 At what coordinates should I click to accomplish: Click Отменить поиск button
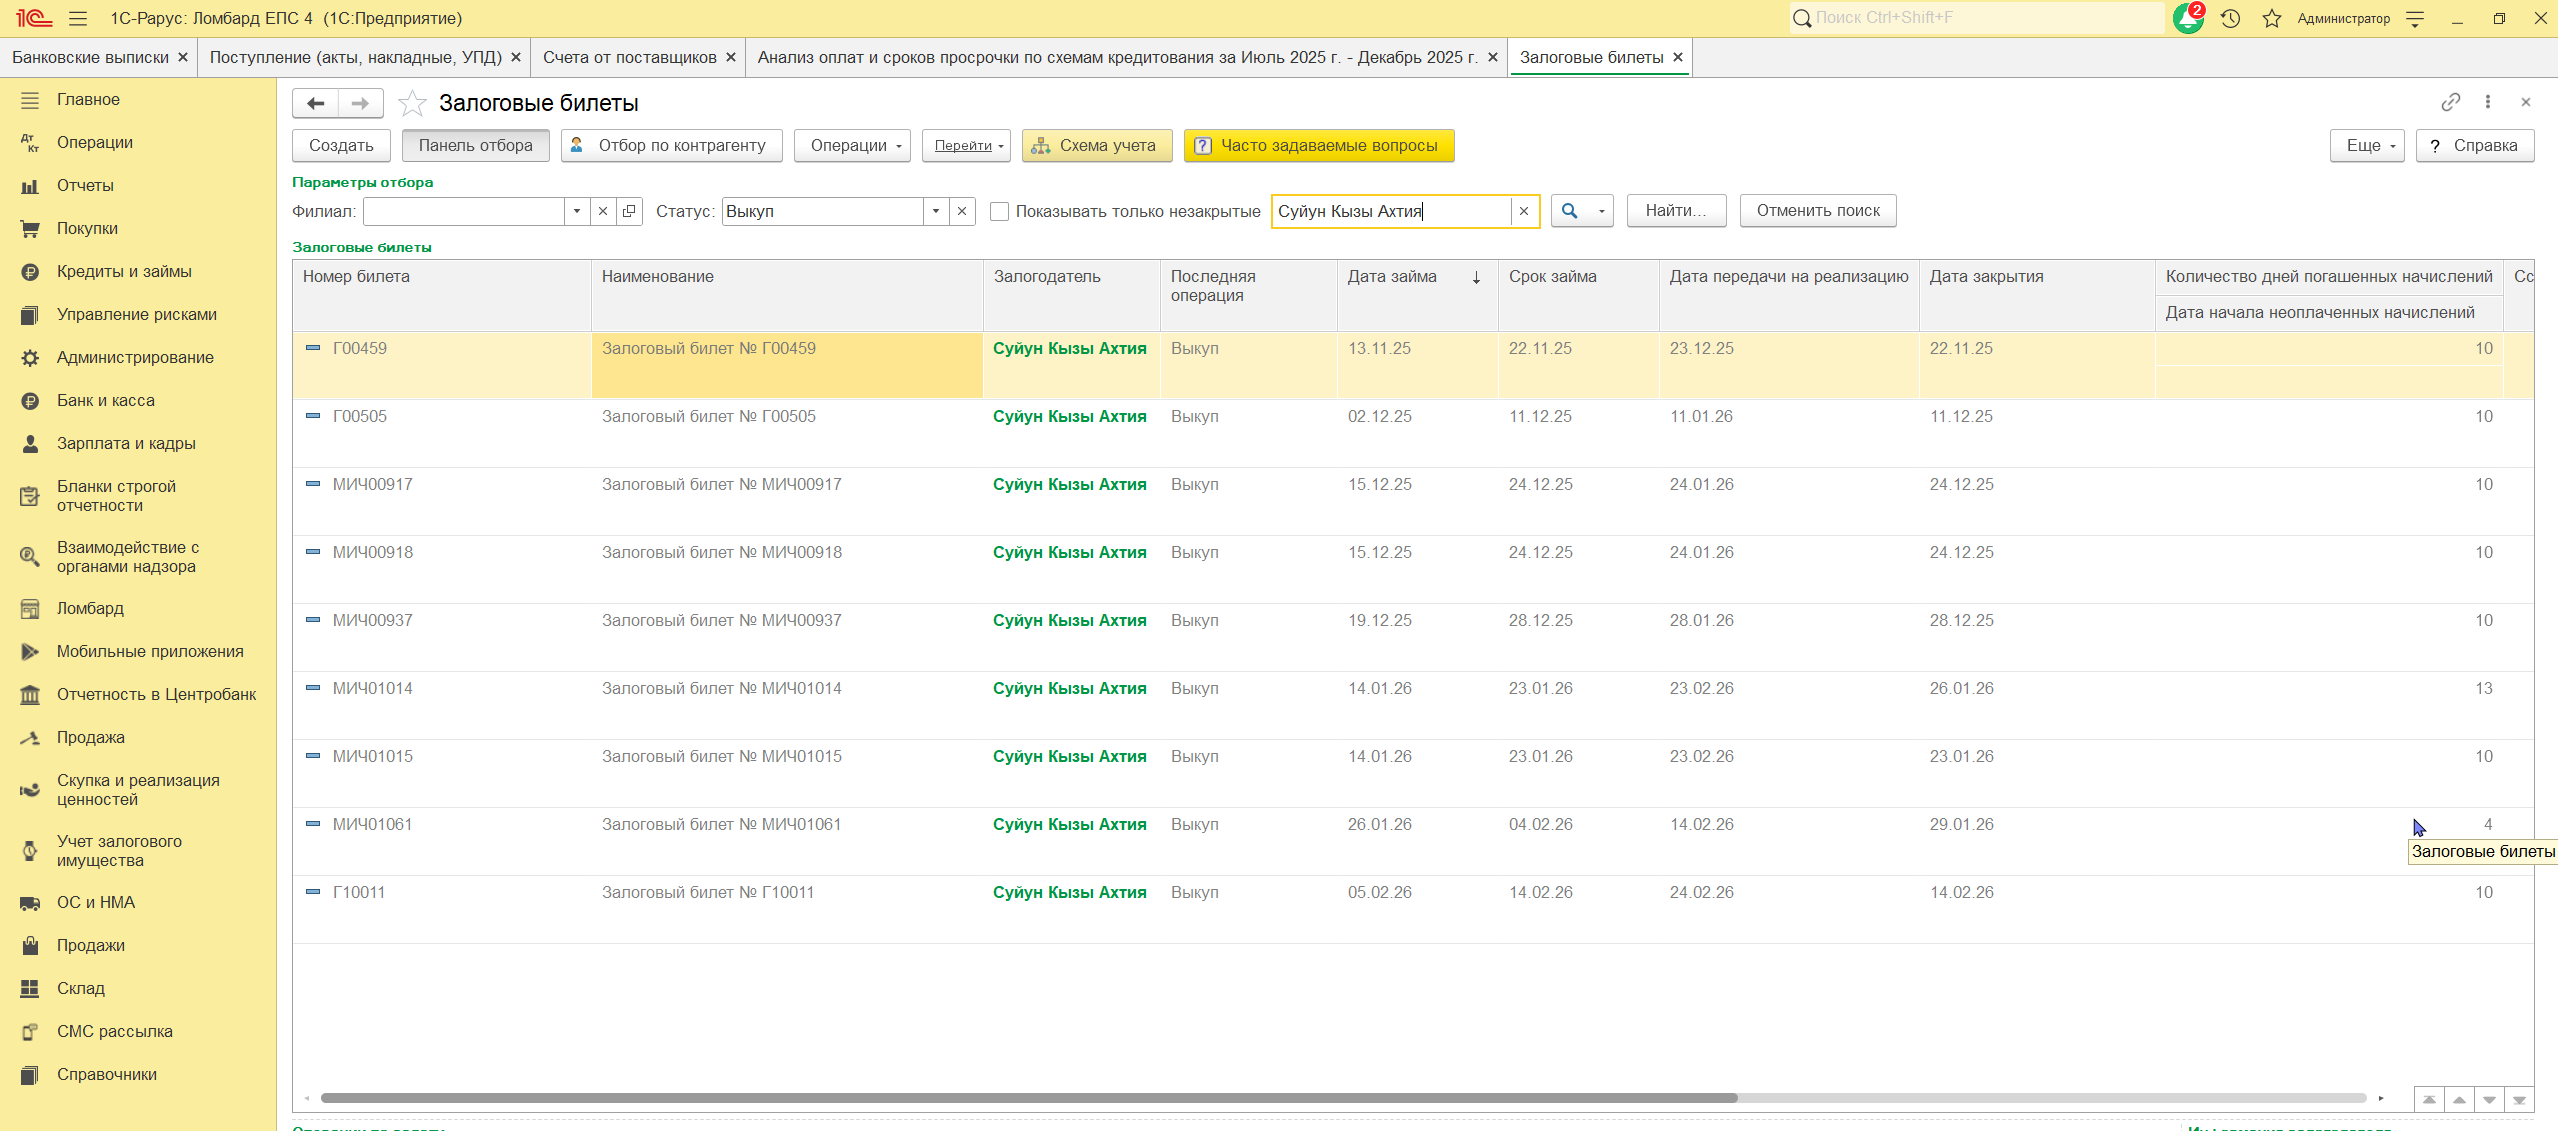click(1817, 211)
